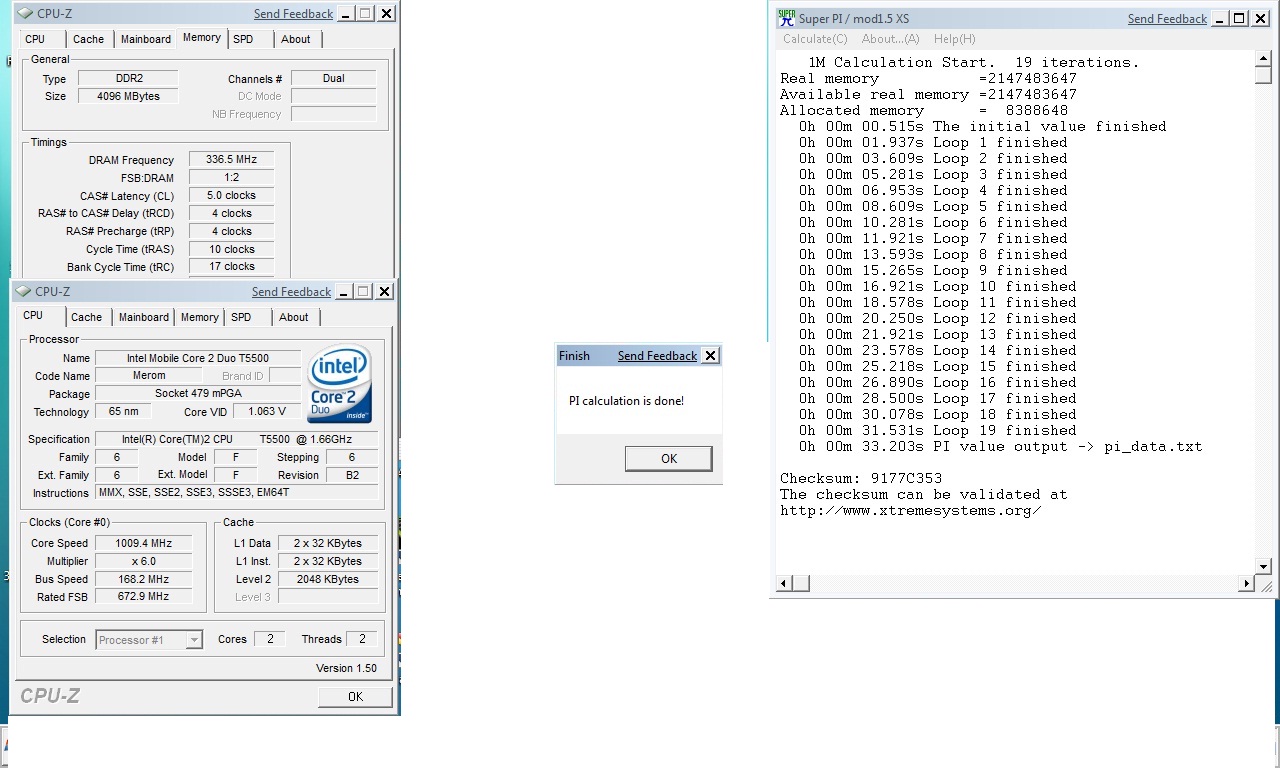Screen dimensions: 1280x768
Task: Click the right arrow of the Super PI horizontal scrollbar
Action: (x=1247, y=583)
